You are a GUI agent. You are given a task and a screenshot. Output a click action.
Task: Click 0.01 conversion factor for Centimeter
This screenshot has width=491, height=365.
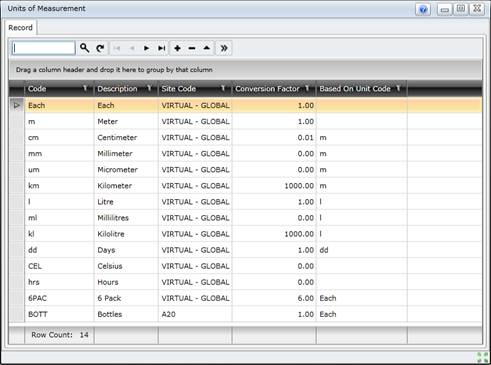coord(274,138)
